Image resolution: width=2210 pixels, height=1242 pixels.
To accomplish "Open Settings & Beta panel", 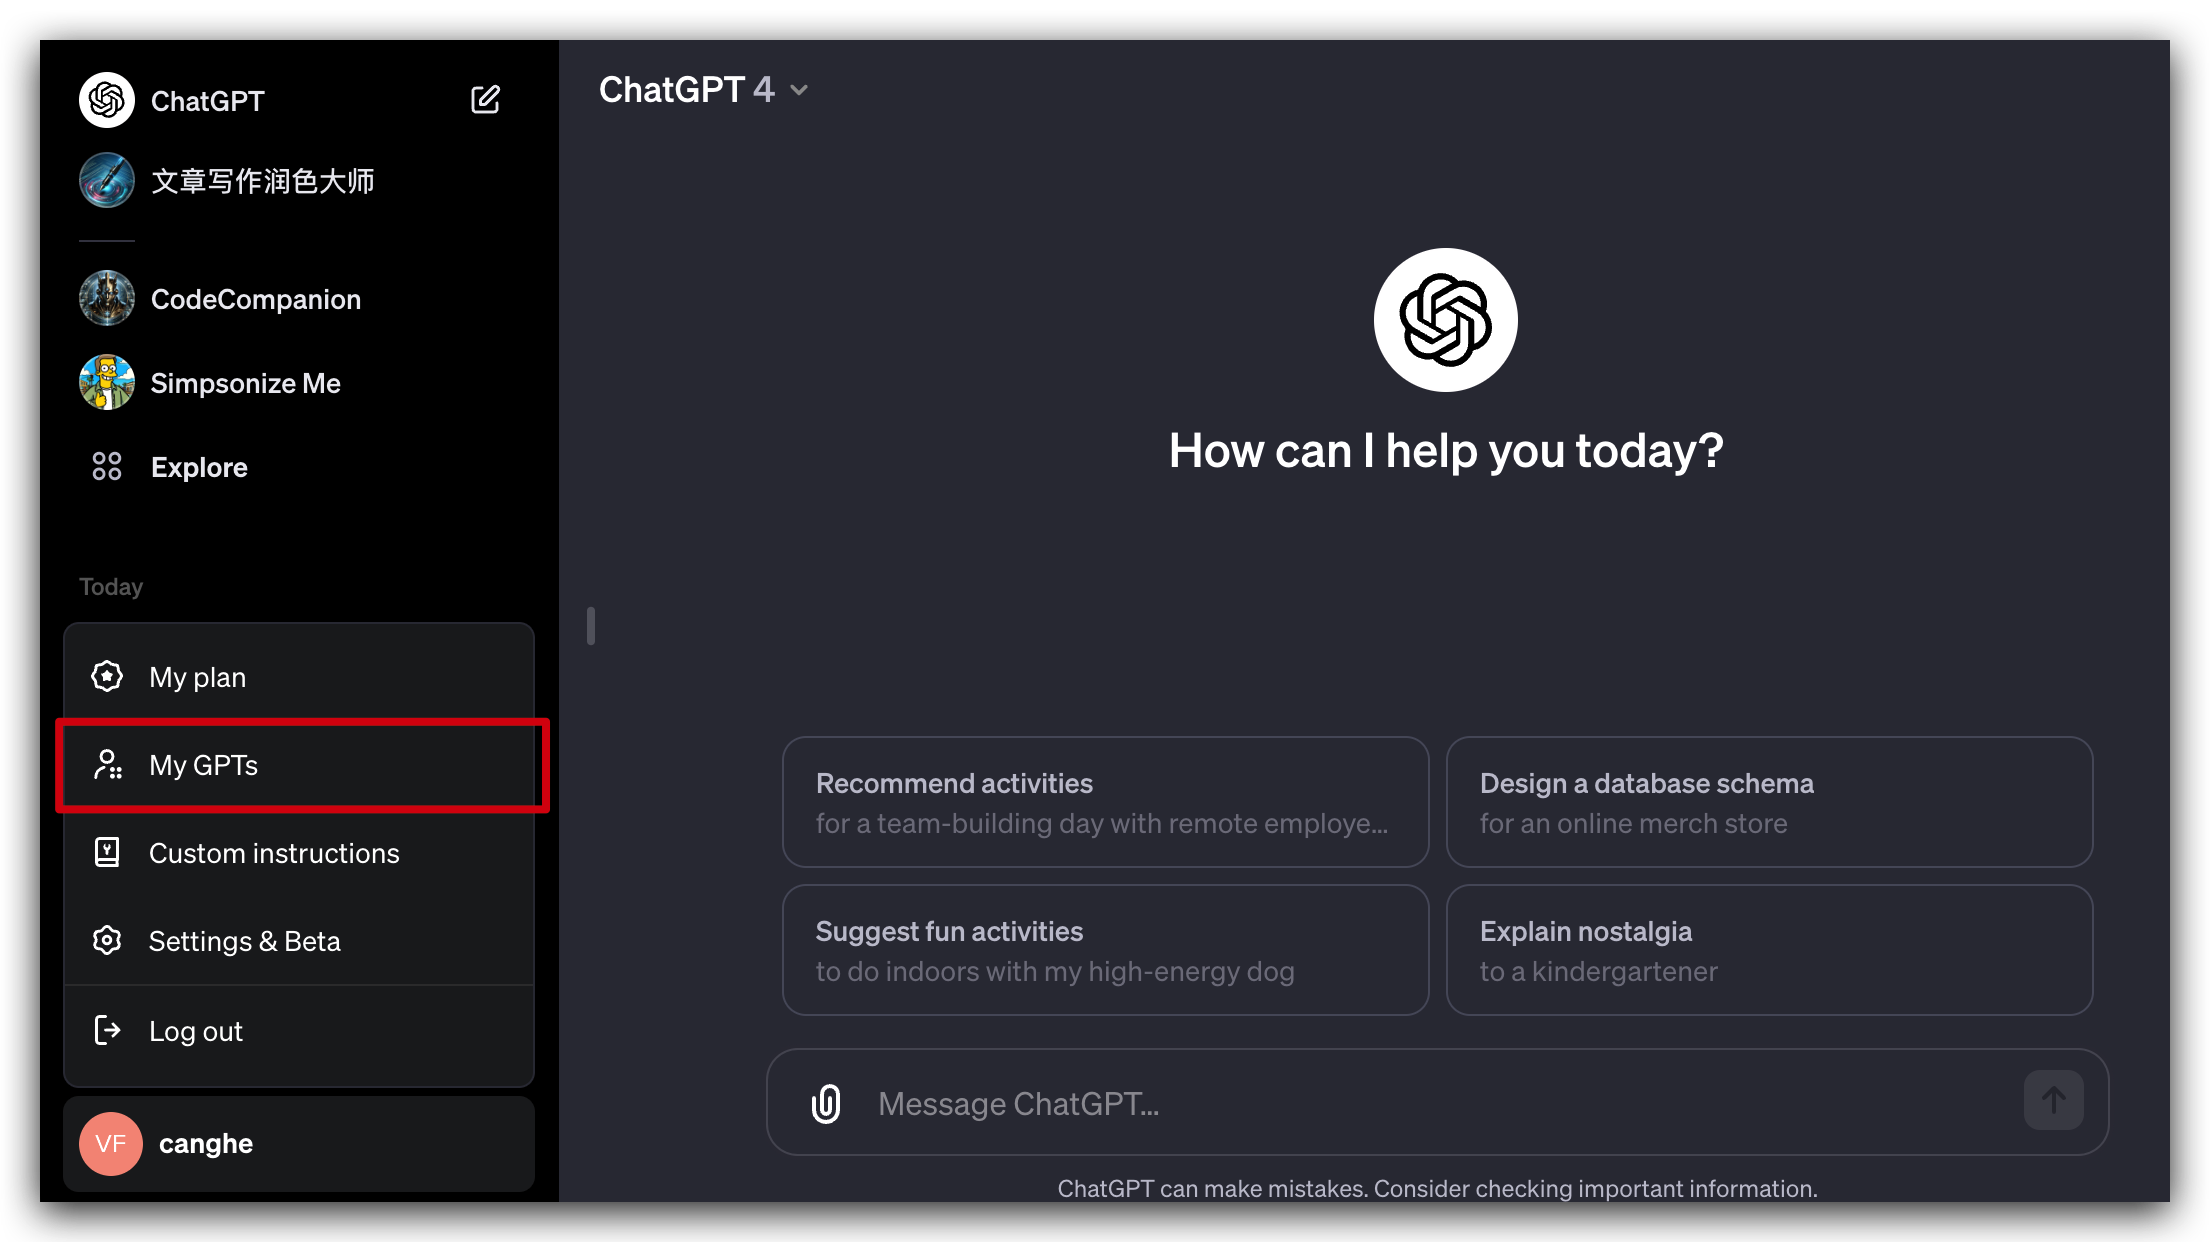I will 243,941.
